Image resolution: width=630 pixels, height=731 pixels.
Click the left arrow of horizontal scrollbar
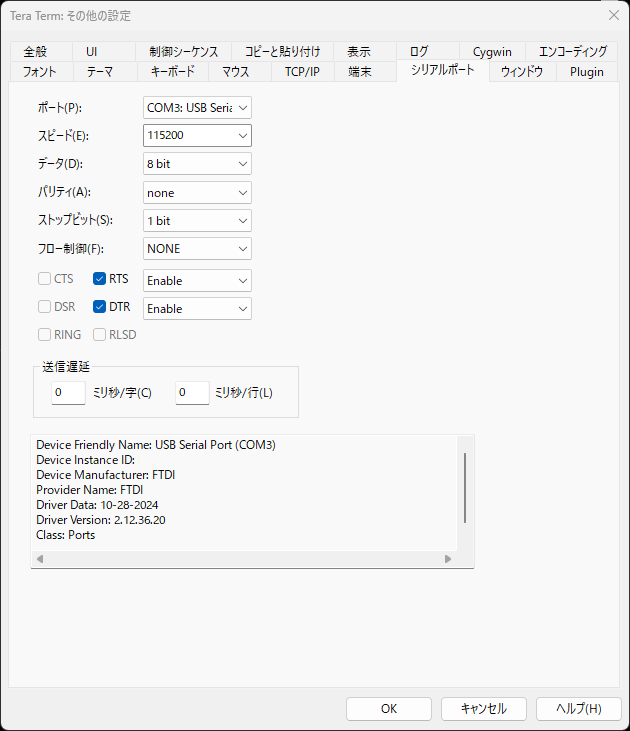point(40,559)
